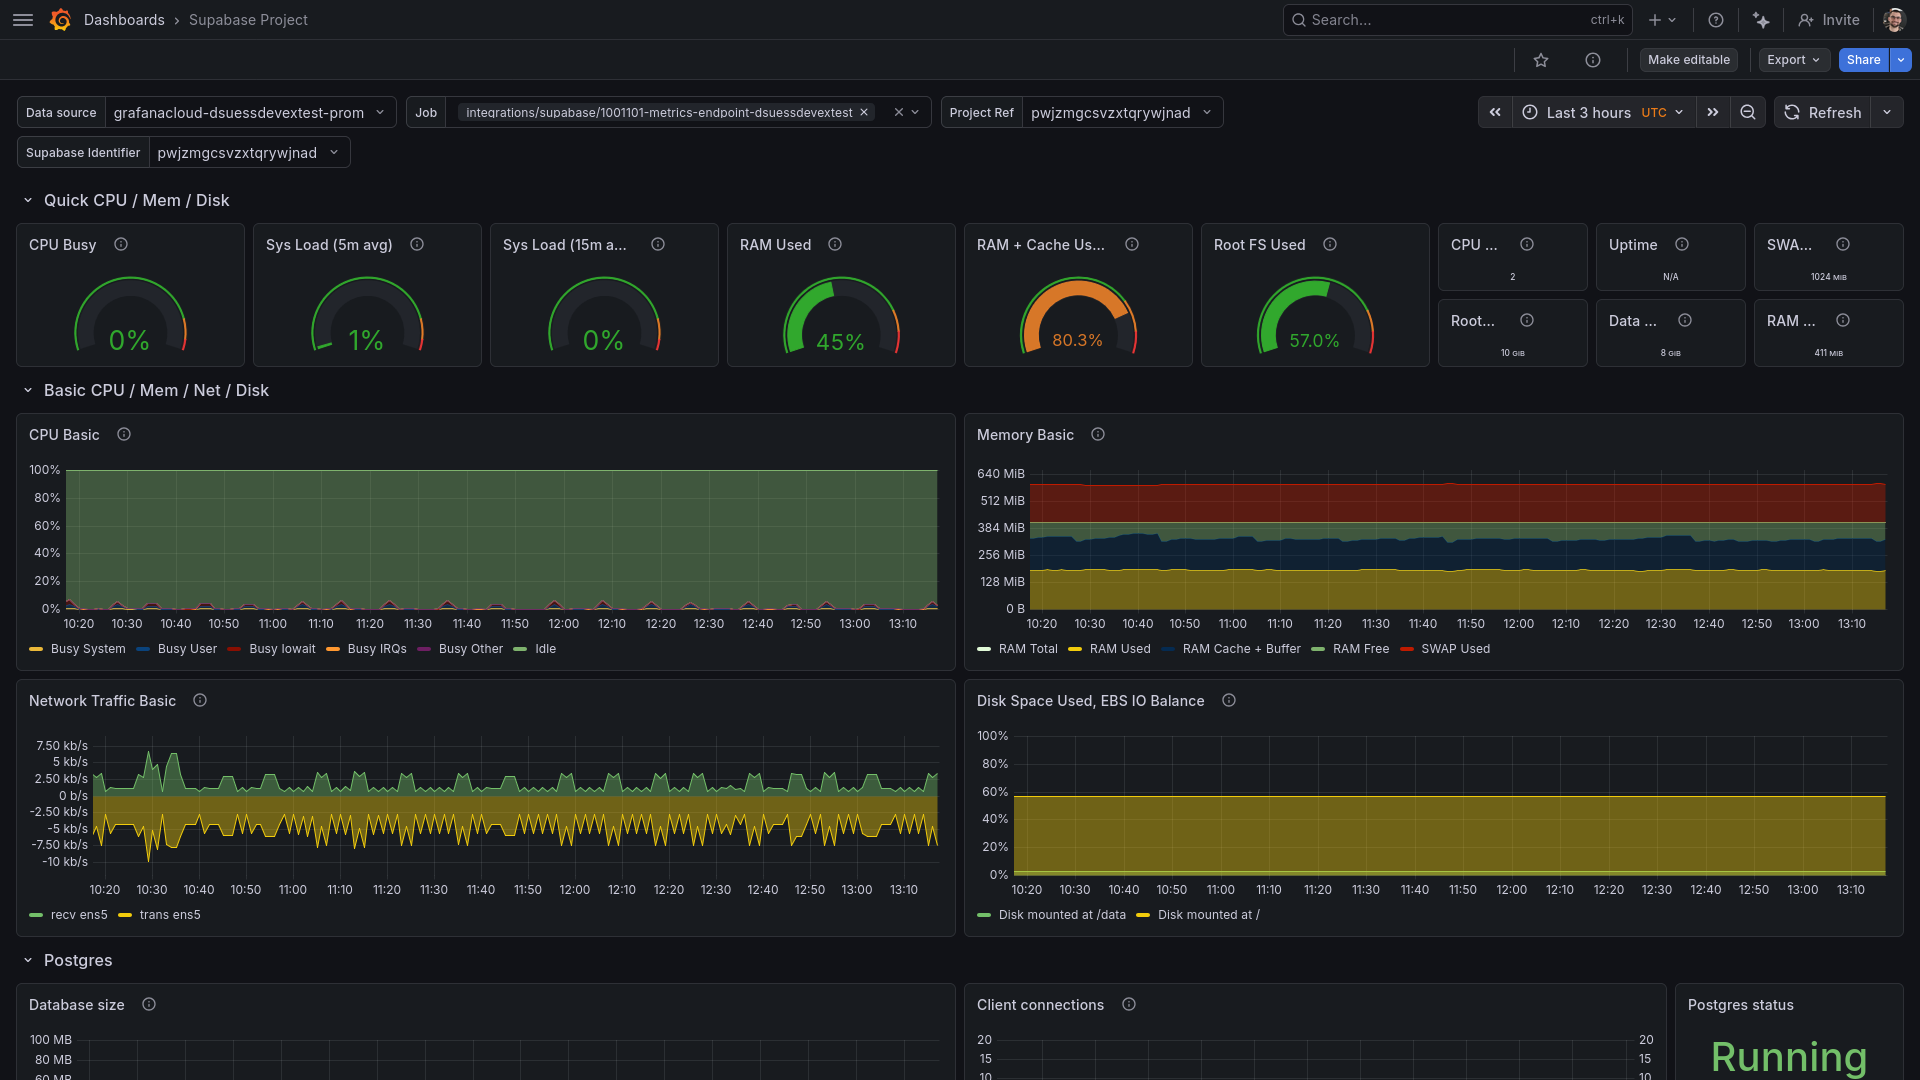Image resolution: width=1920 pixels, height=1080 pixels.
Task: Toggle the RAM Total series in Memory Basic
Action: (x=1030, y=648)
